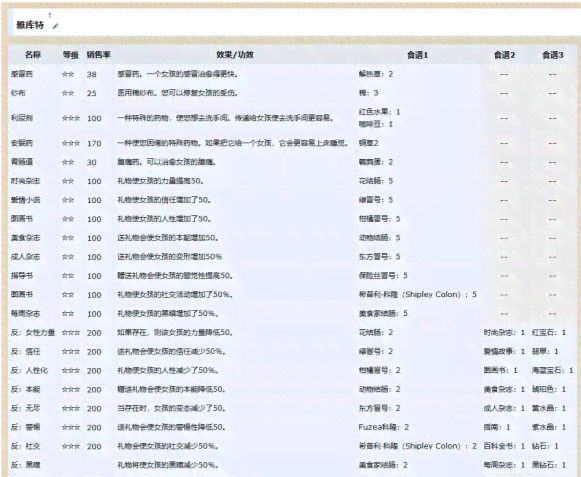Click the description starting 感冒药。一个女孩
The width and height of the screenshot is (581, 477).
click(177, 74)
